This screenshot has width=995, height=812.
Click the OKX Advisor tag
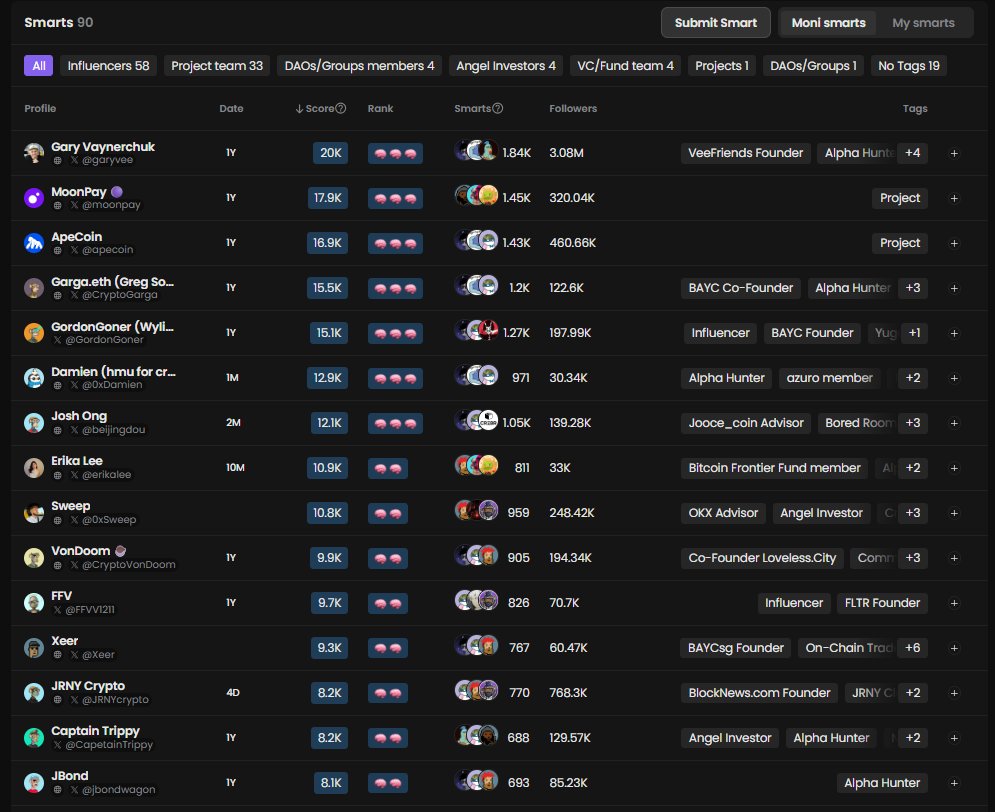(723, 513)
